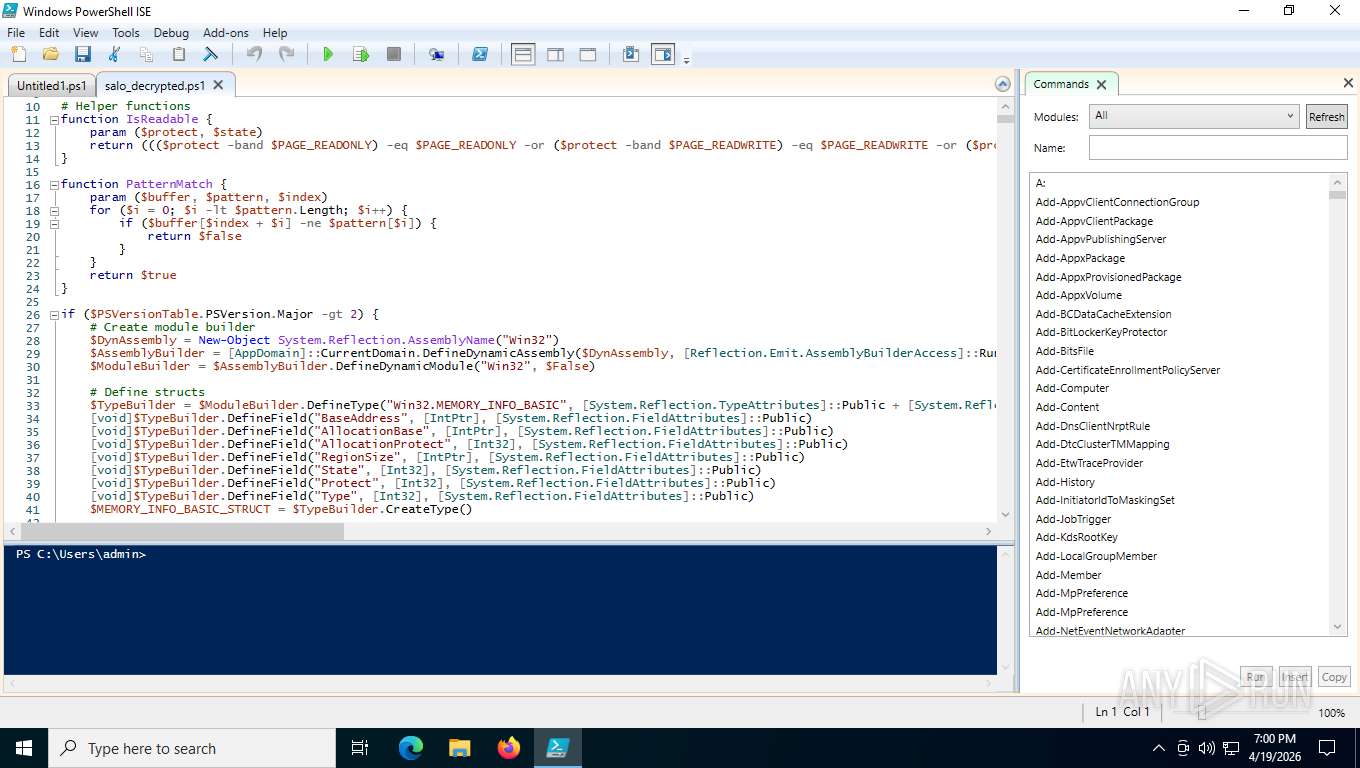Click the Type here to search box
Screen dimensions: 1360x768
(x=192, y=748)
